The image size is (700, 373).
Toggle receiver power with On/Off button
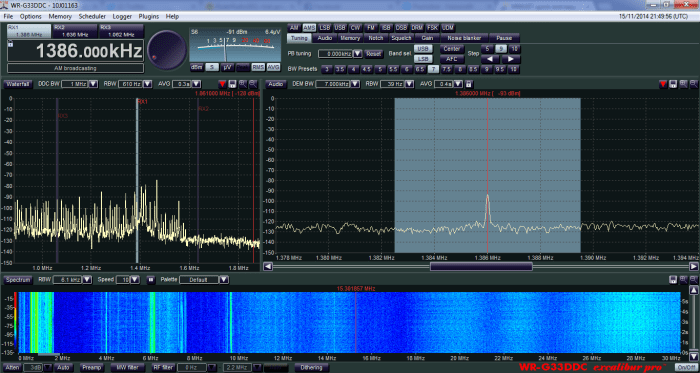686,368
